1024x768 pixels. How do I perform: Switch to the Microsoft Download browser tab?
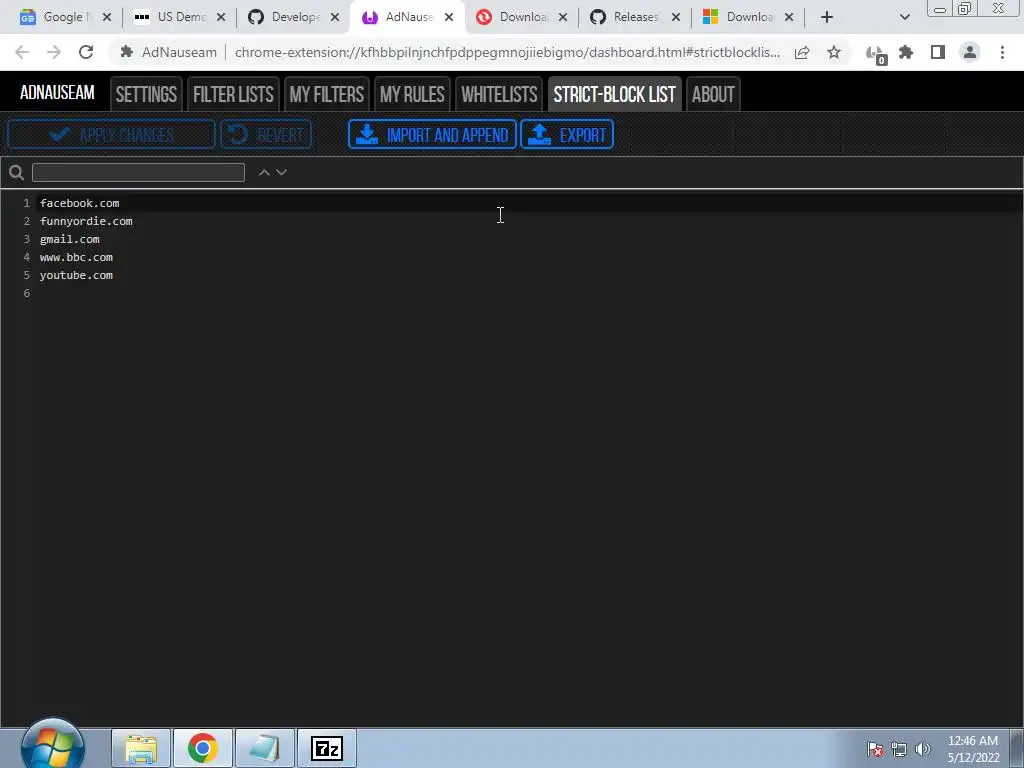(x=748, y=17)
